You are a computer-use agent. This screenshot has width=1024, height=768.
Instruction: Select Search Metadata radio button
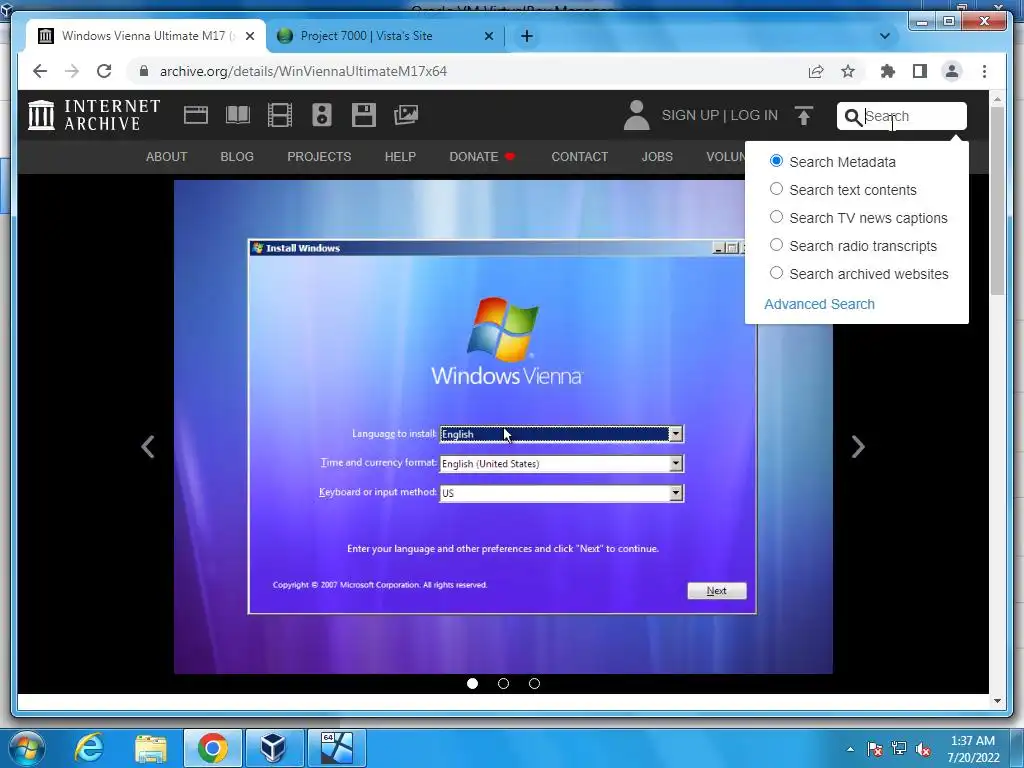click(x=776, y=161)
